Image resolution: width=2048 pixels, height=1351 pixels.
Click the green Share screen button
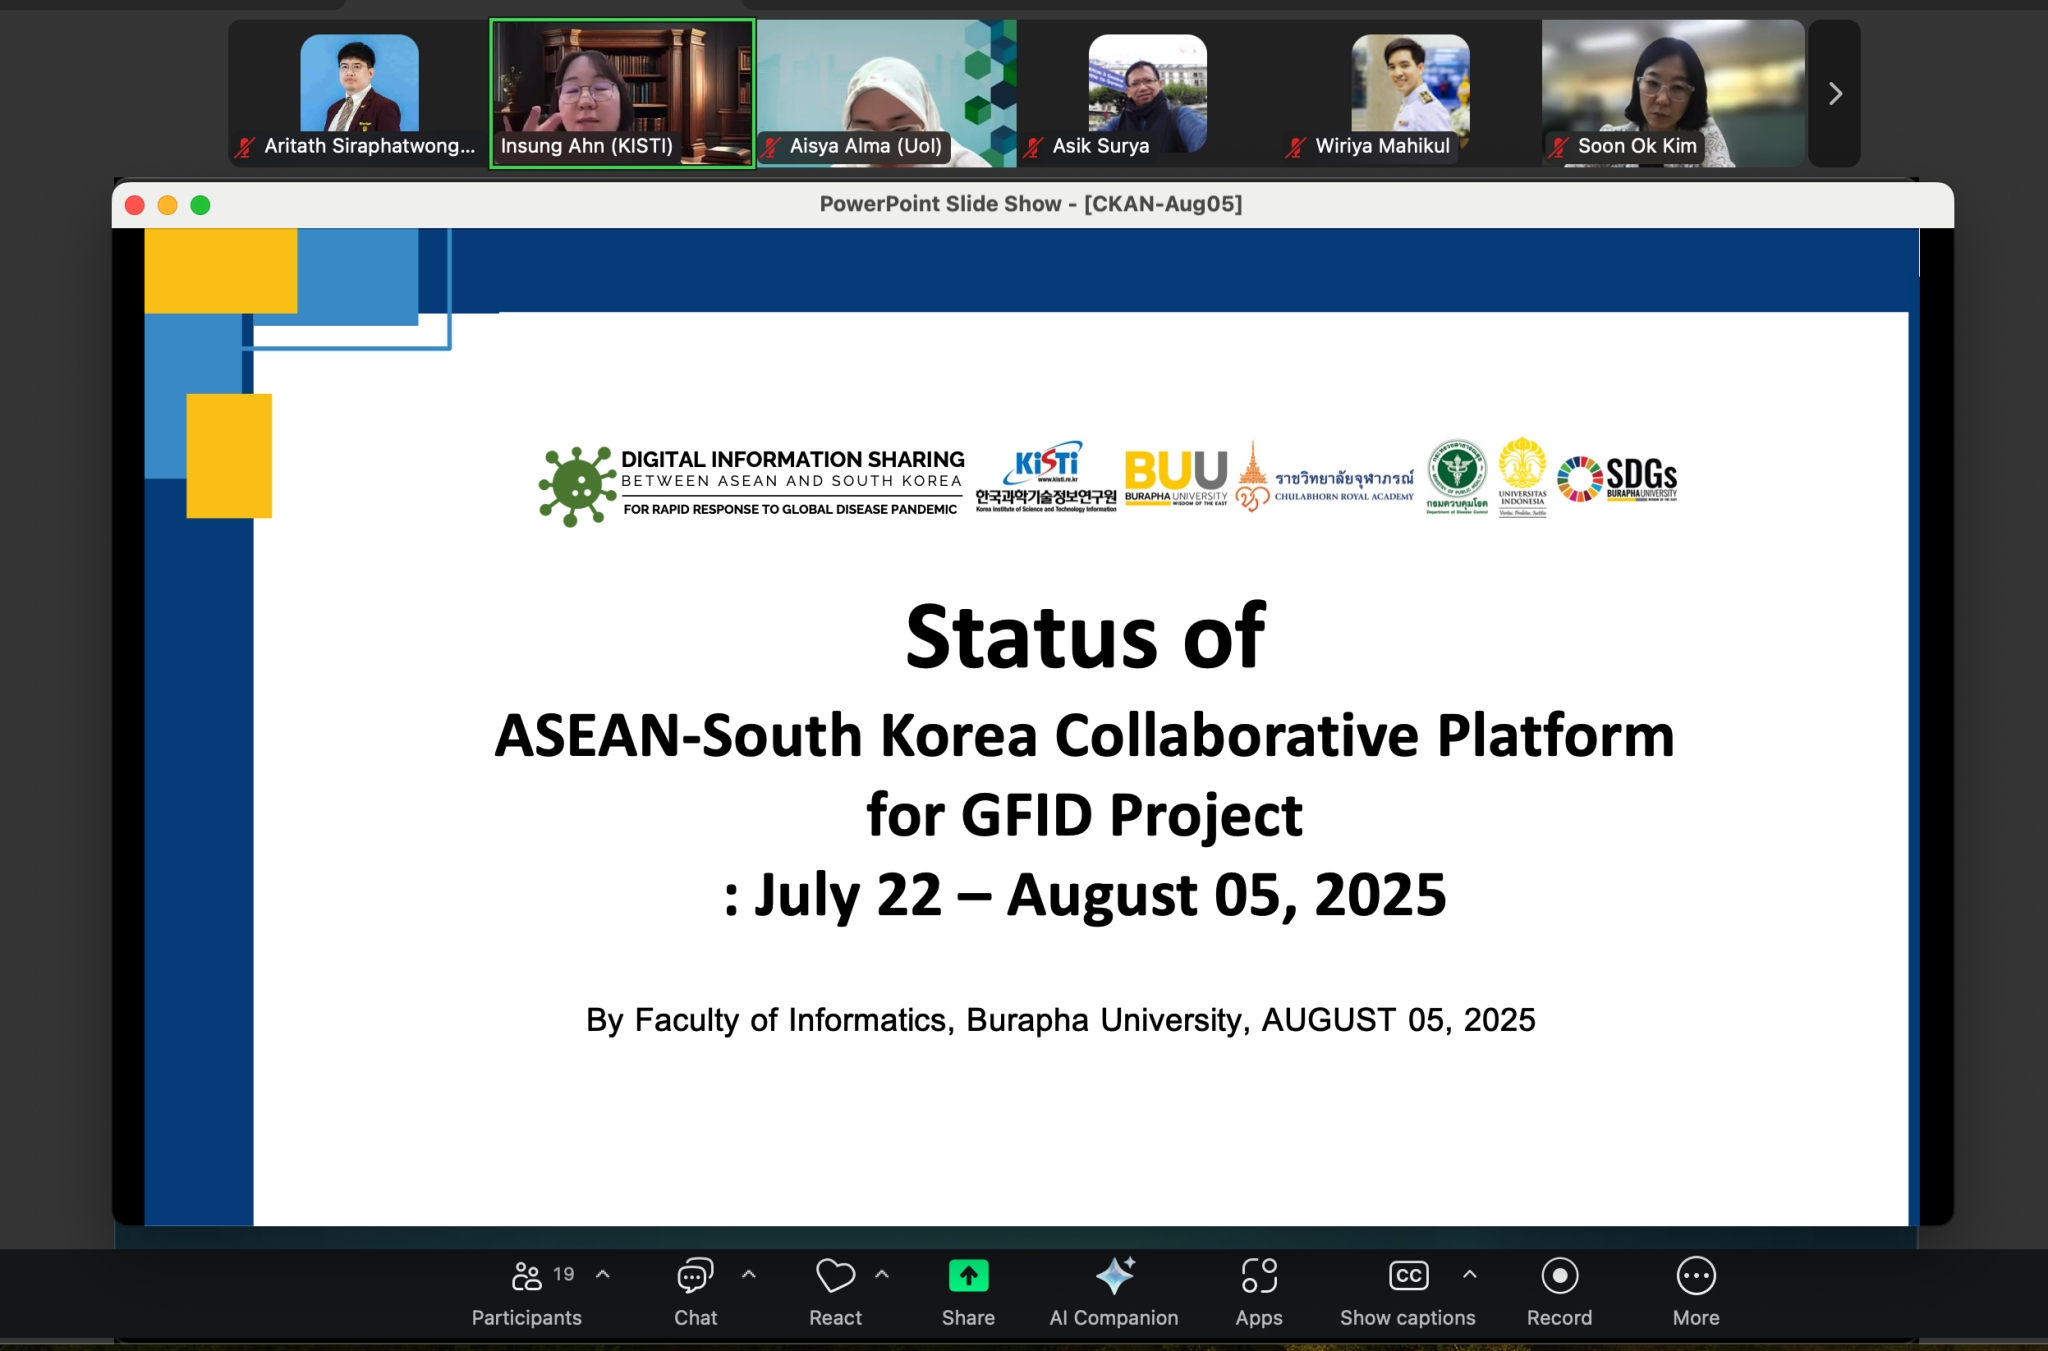[x=968, y=1292]
